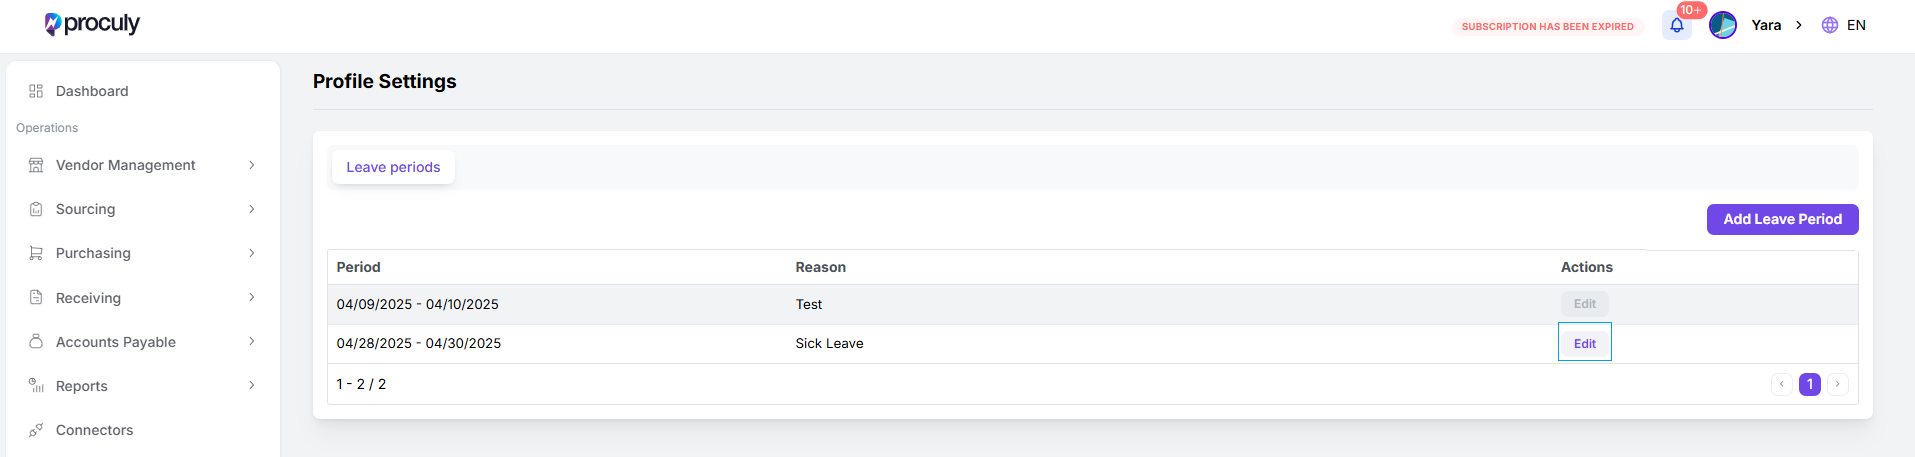This screenshot has width=1915, height=457.
Task: Click the Accounts Payable bag icon
Action: coord(36,342)
